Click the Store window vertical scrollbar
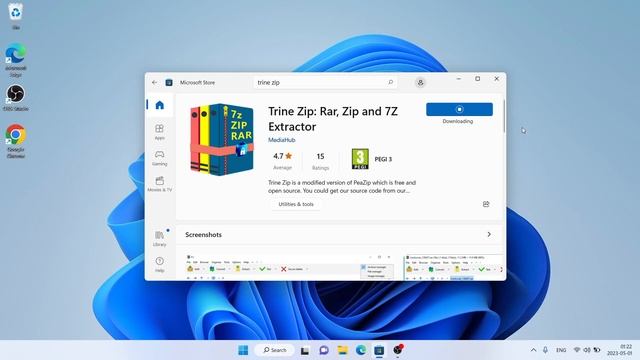 coord(504,117)
